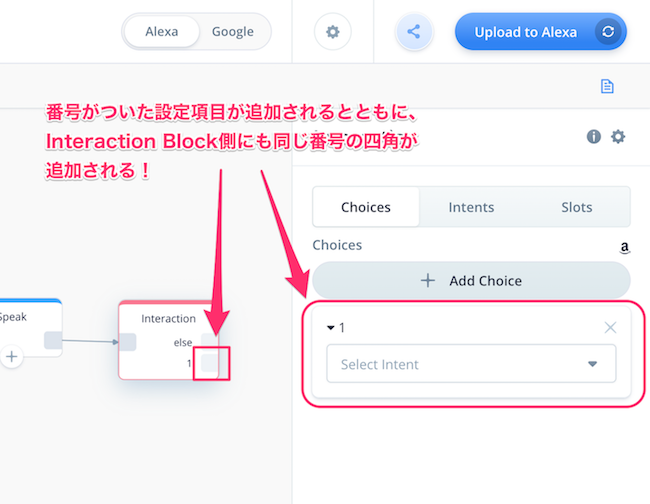Click the info icon in block panel
The image size is (650, 504).
pyautogui.click(x=594, y=136)
